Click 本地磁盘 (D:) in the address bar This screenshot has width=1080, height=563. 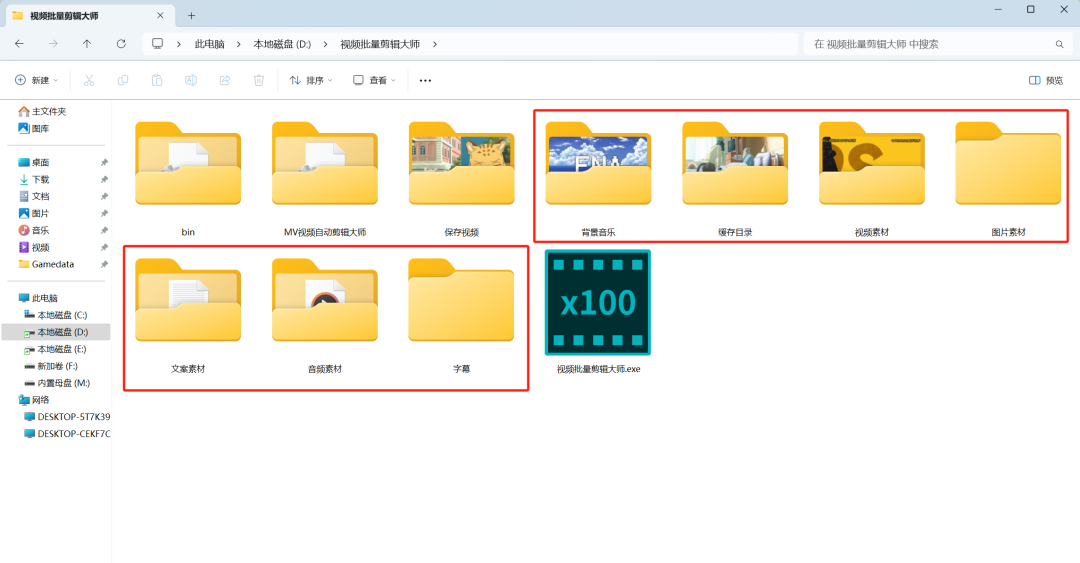click(282, 44)
